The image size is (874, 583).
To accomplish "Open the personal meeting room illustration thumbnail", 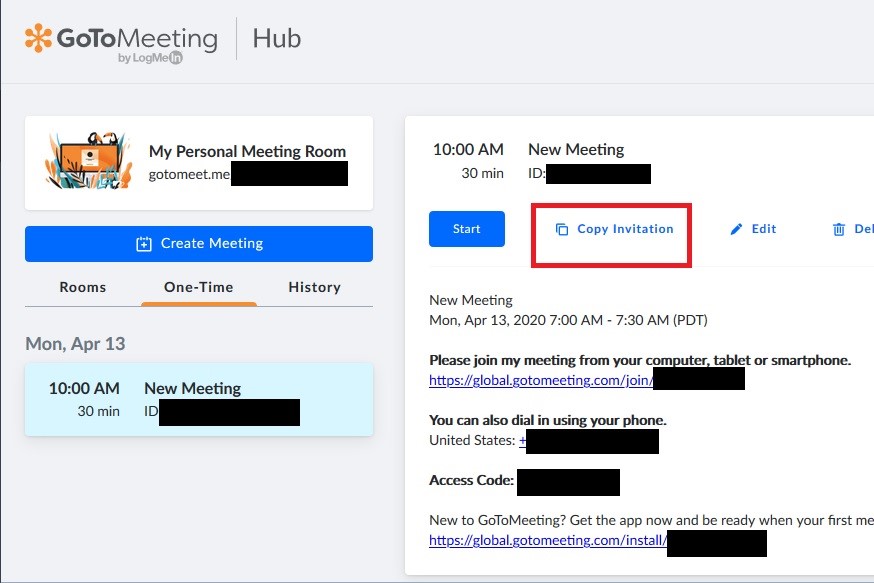I will pos(89,161).
